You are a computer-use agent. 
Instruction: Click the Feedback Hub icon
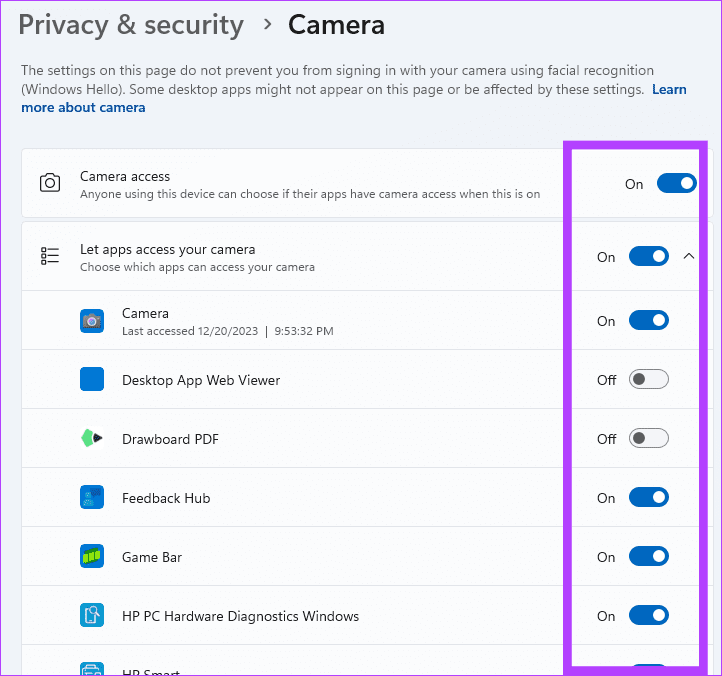click(x=92, y=497)
